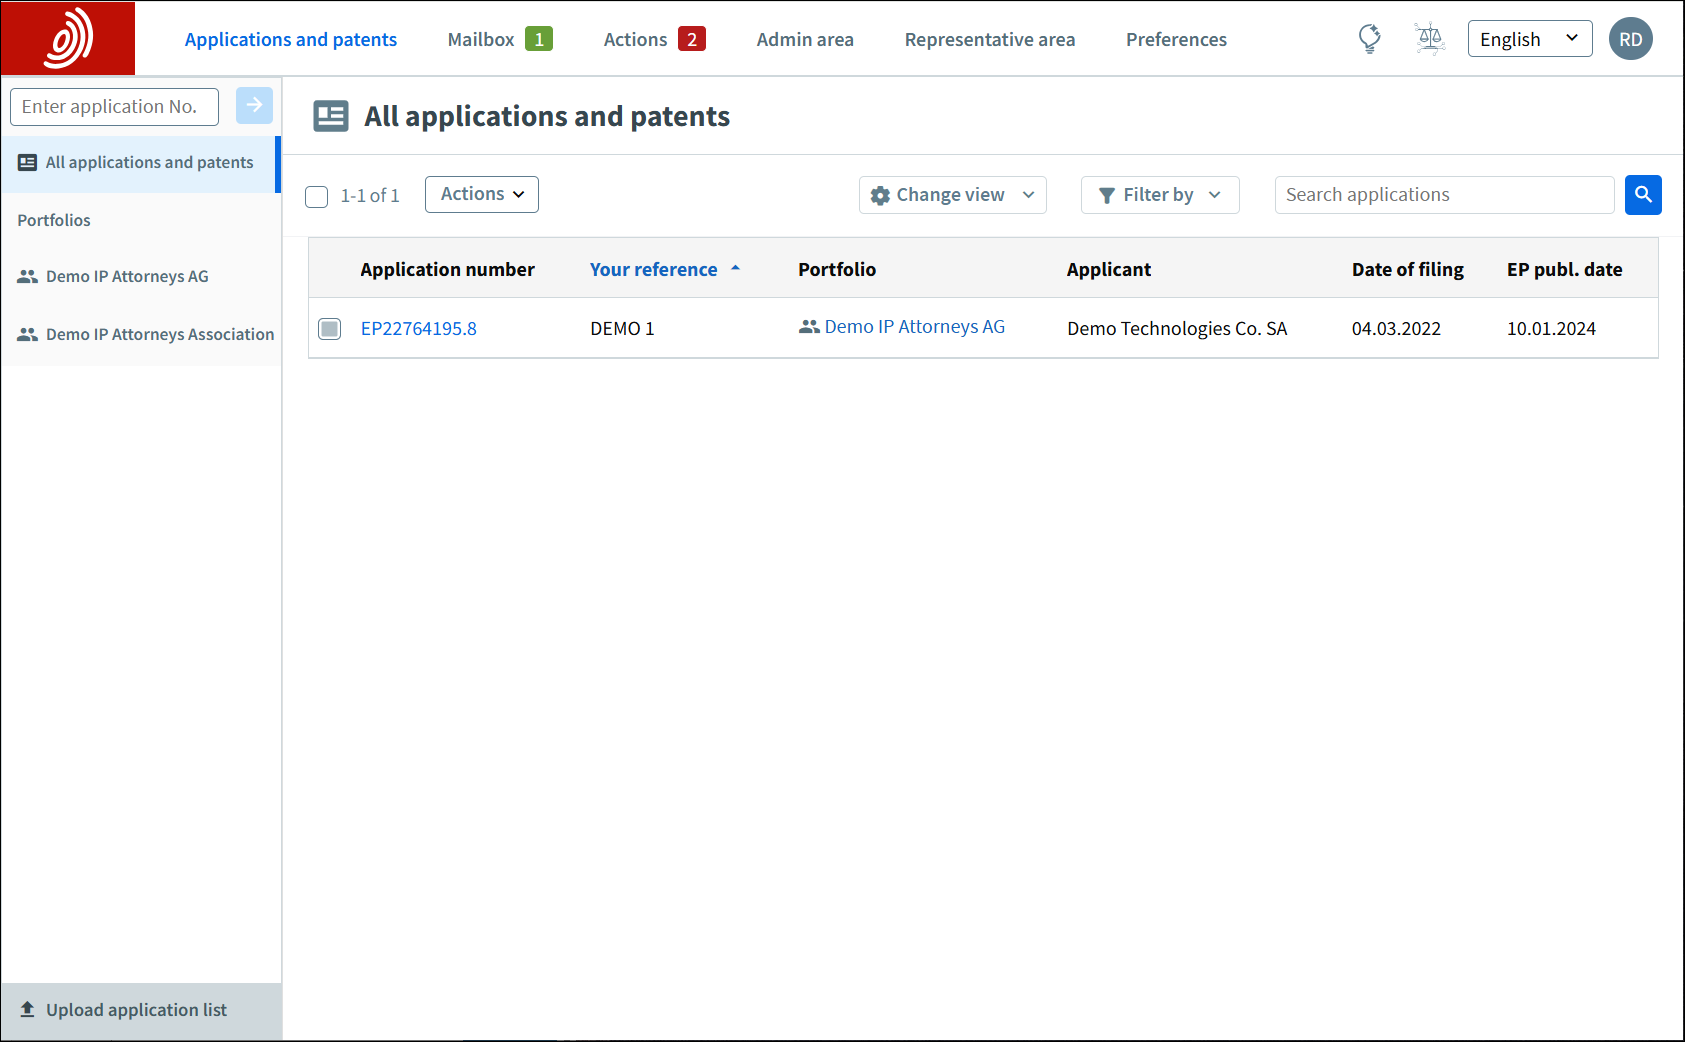
Task: Click the Search applications input field
Action: click(x=1443, y=195)
